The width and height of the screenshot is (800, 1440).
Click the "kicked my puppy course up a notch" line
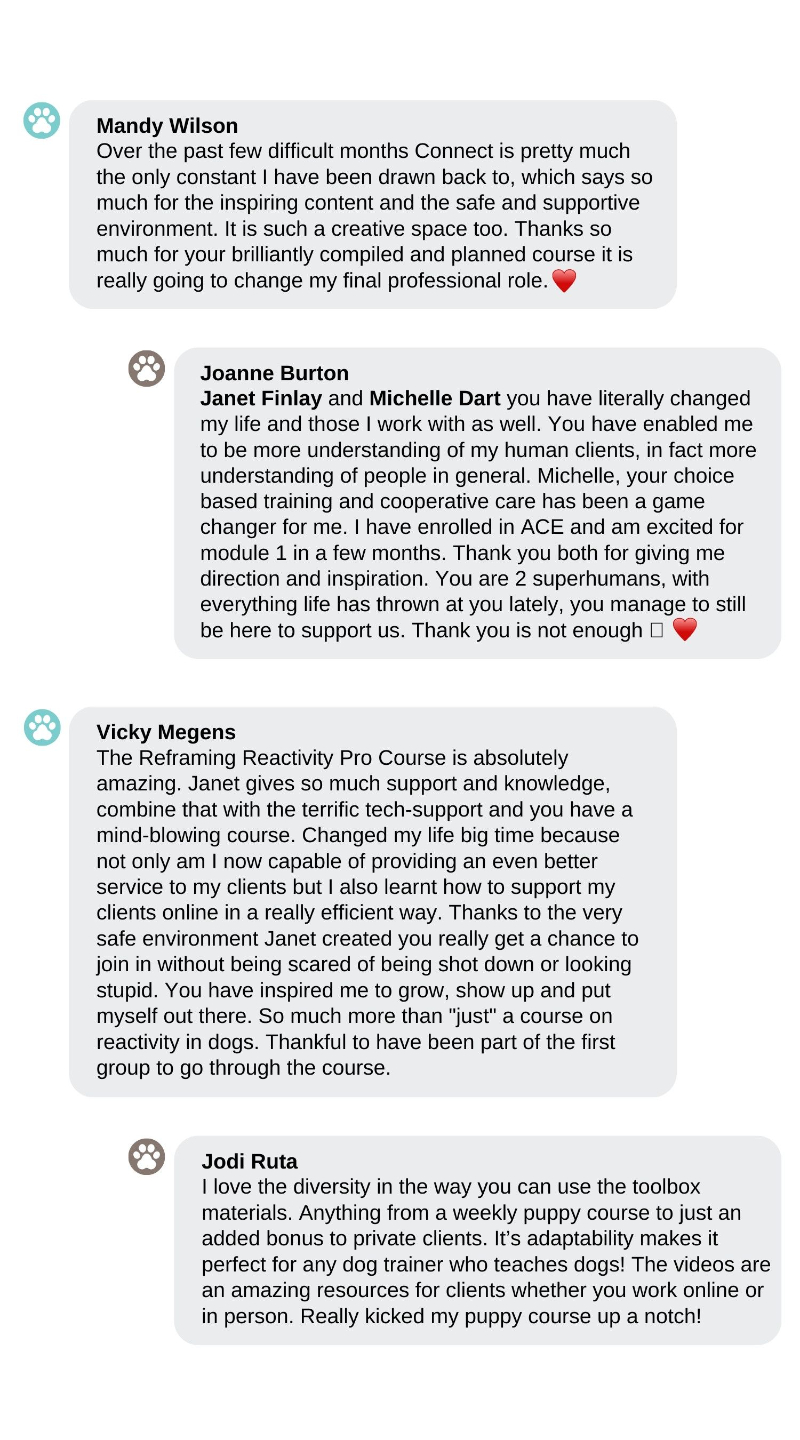click(451, 1316)
